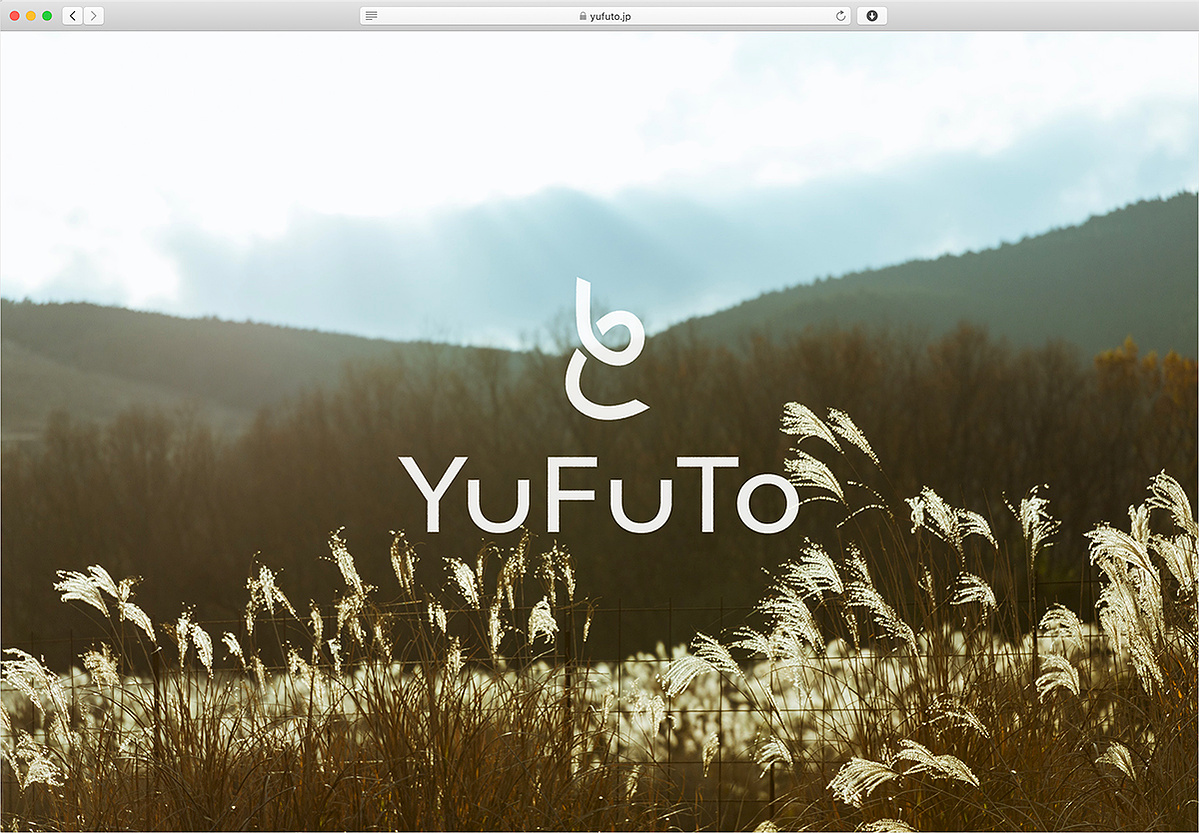
Task: Click the yufuto.jp address field
Action: 606,15
